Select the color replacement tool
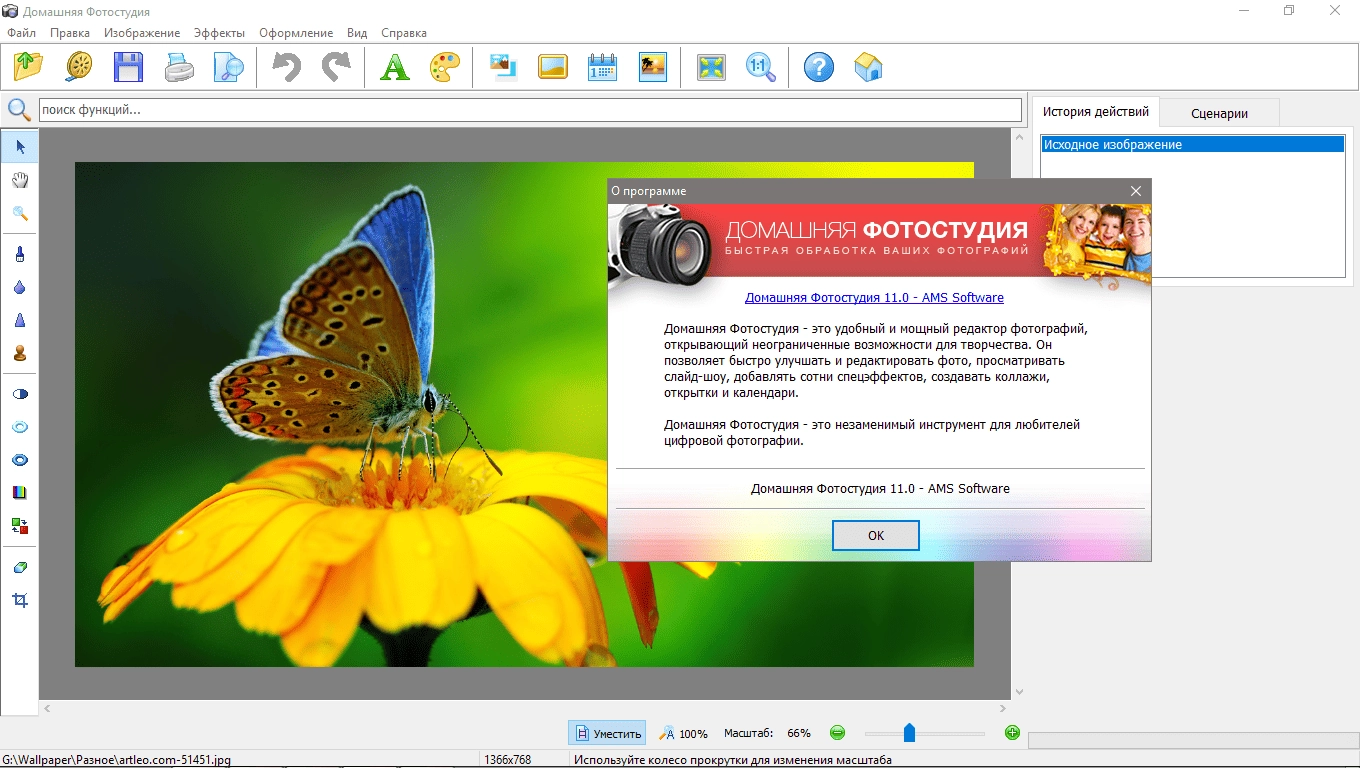Viewport: 1360px width, 768px height. point(20,525)
